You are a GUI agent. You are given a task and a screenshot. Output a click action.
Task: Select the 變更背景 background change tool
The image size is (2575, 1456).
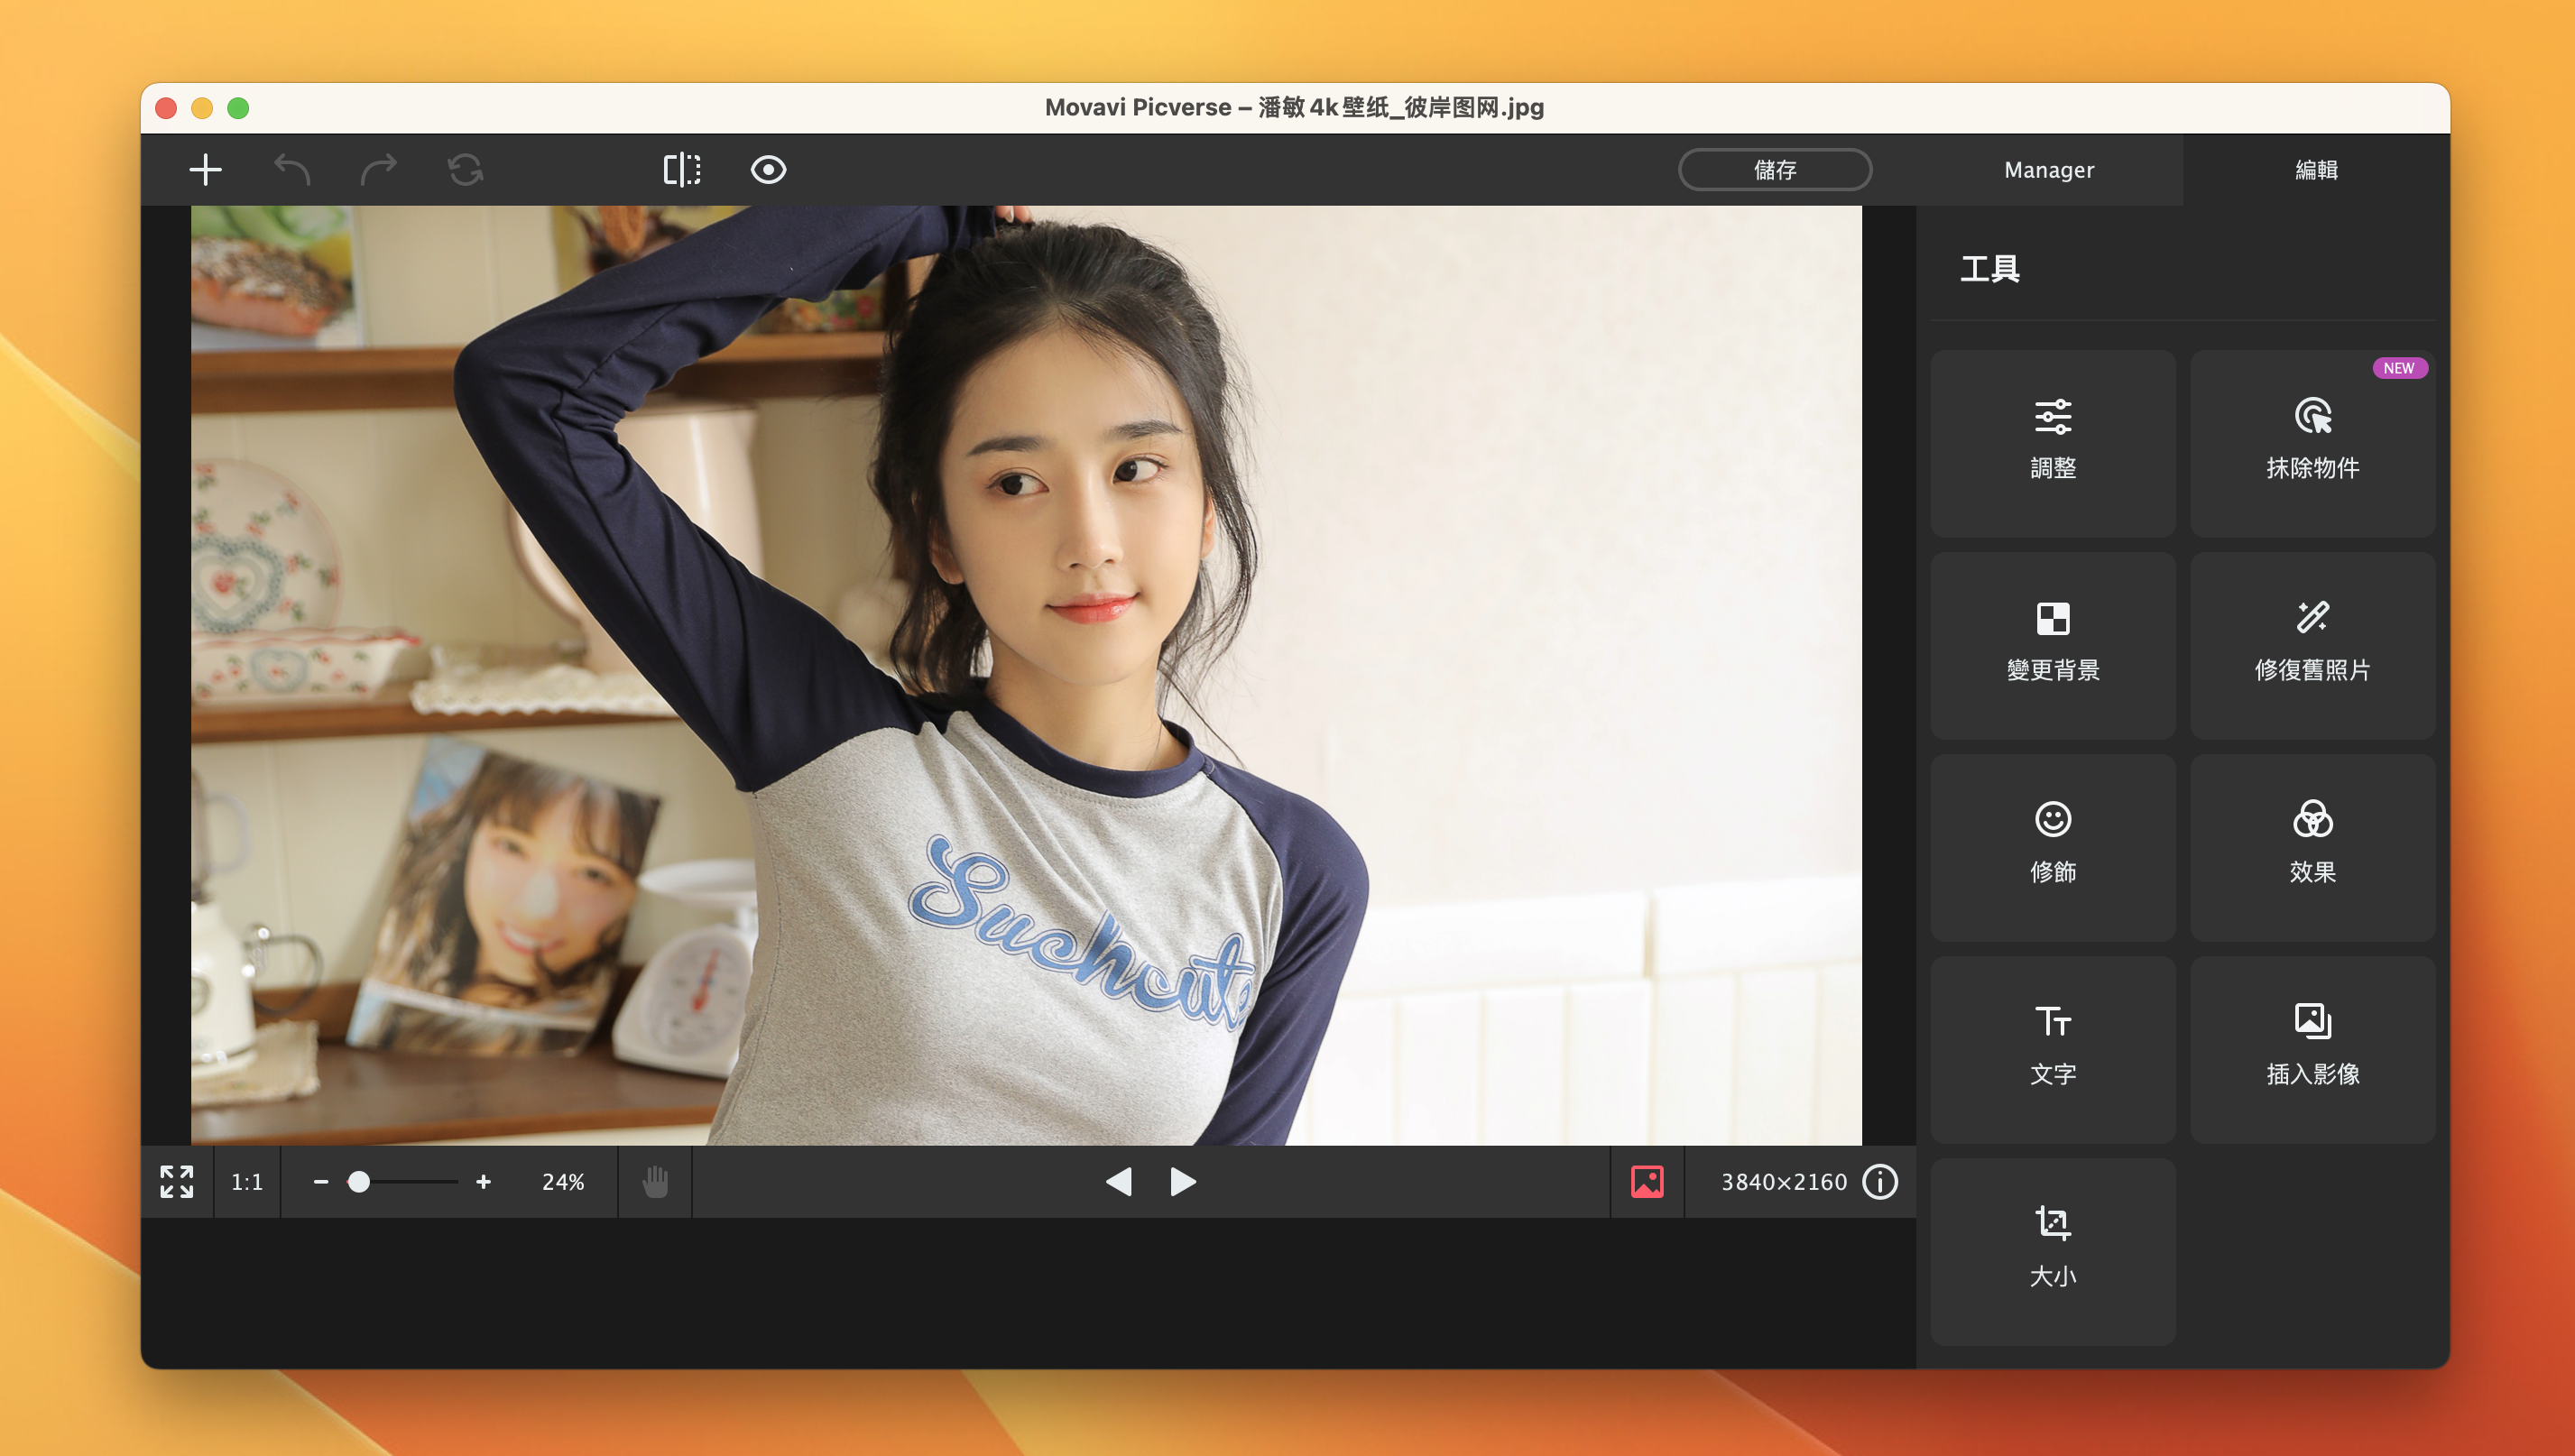tap(2052, 644)
